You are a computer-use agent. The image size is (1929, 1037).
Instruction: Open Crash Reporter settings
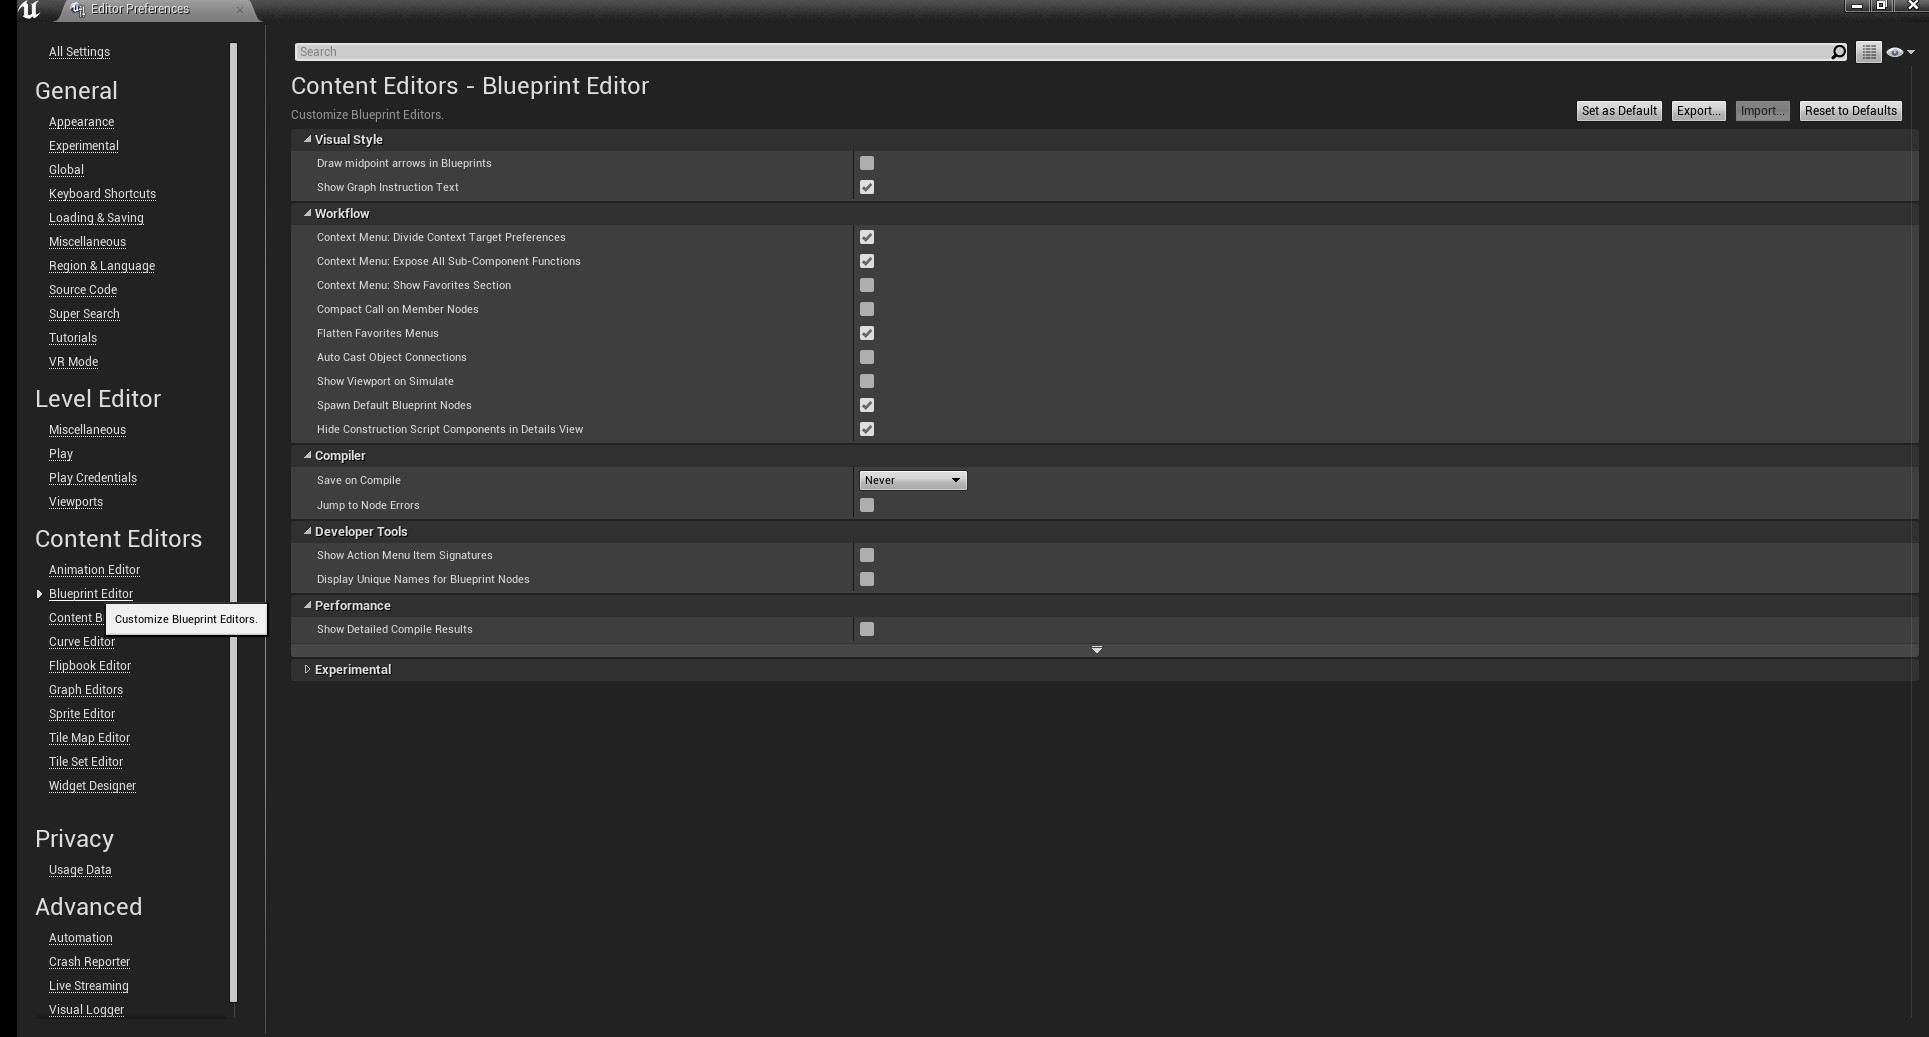(89, 962)
